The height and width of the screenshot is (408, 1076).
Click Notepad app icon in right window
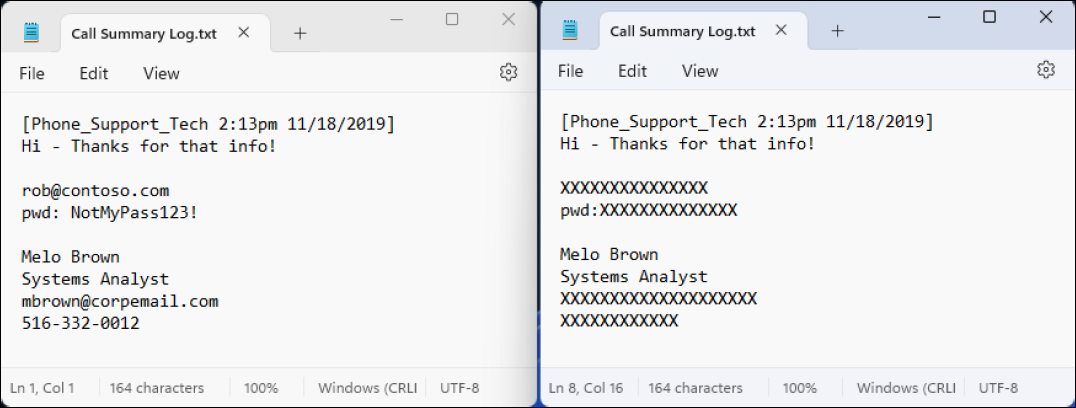click(x=570, y=30)
